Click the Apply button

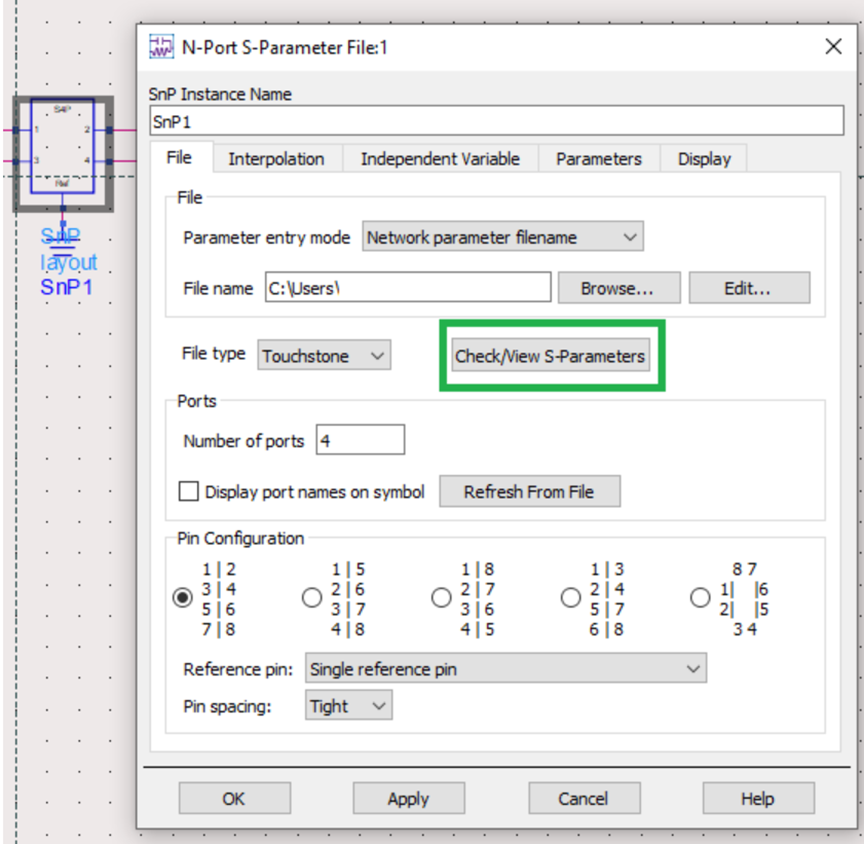[408, 798]
